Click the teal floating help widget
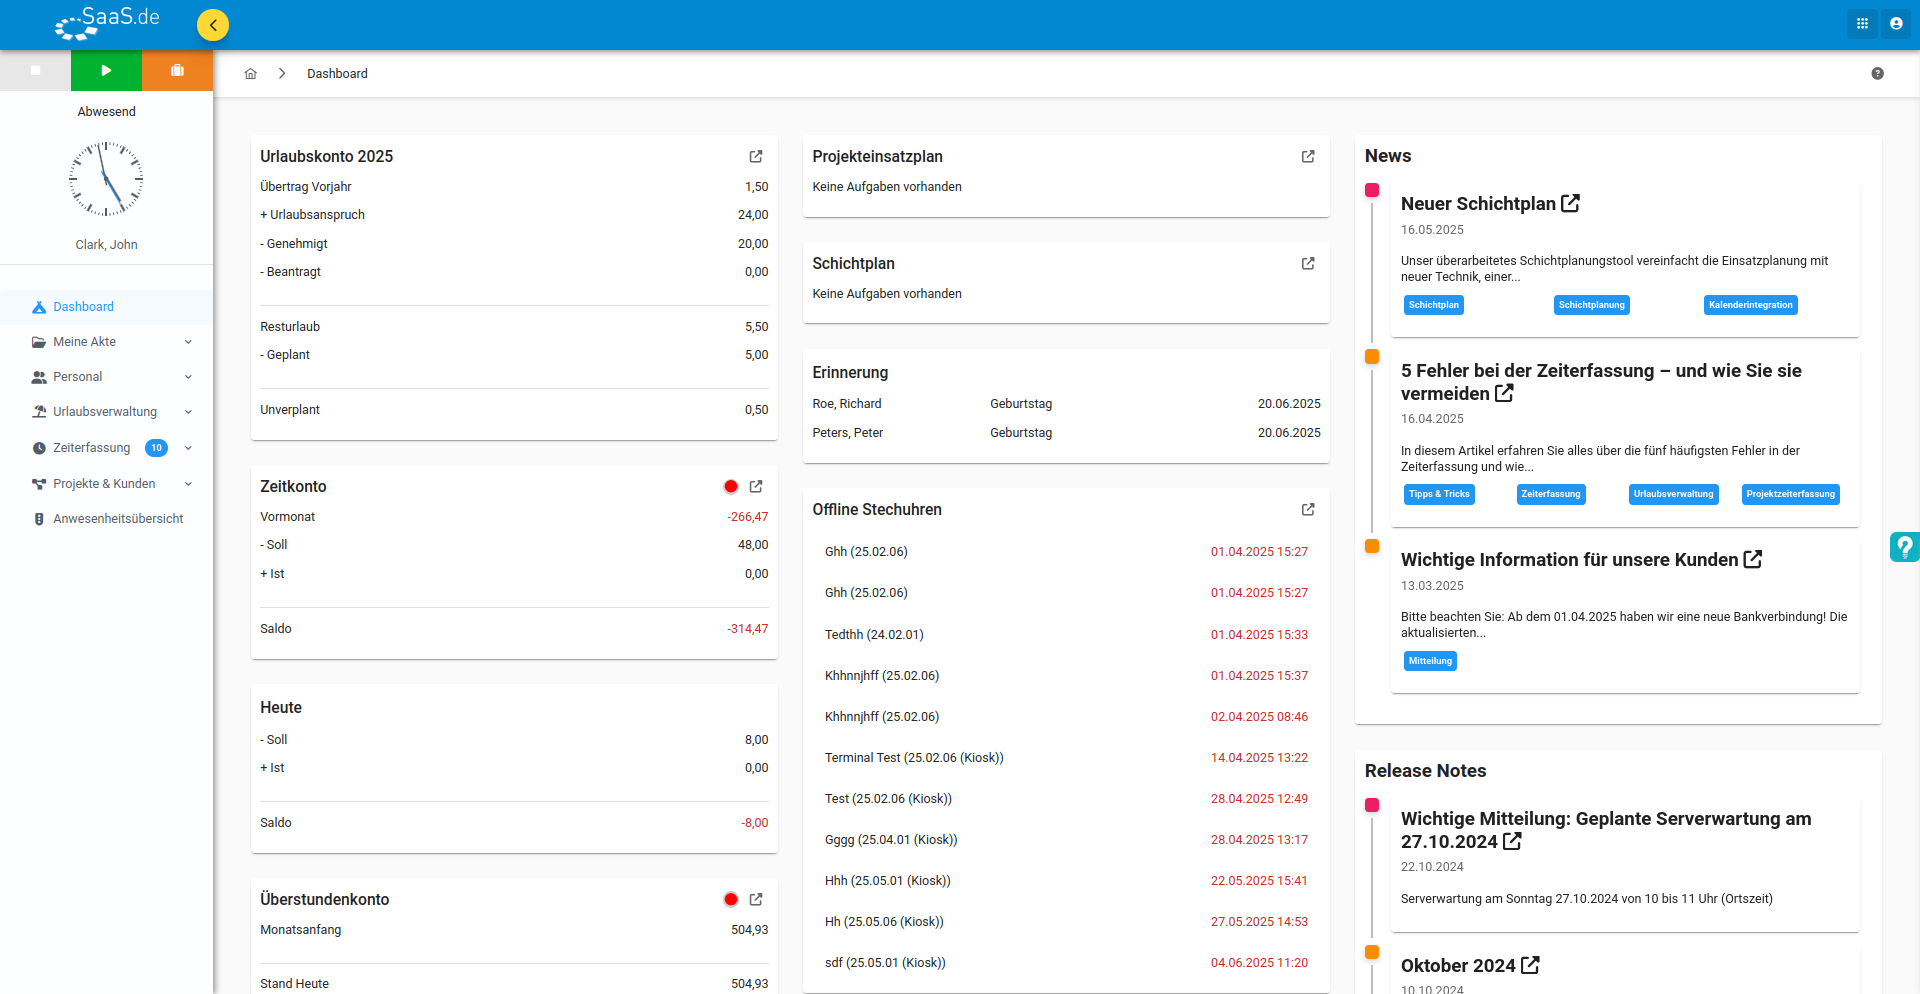This screenshot has height=994, width=1920. point(1904,547)
